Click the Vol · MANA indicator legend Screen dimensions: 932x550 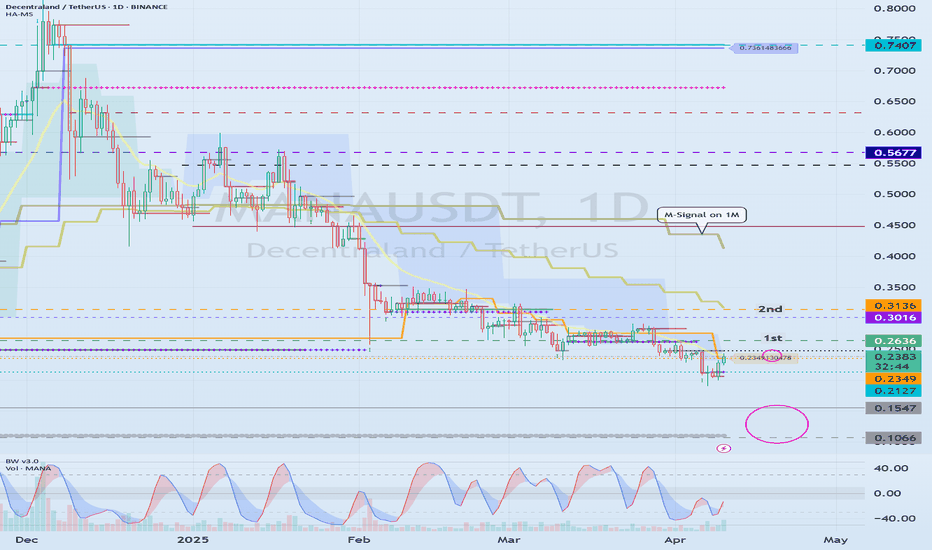(x=28, y=469)
